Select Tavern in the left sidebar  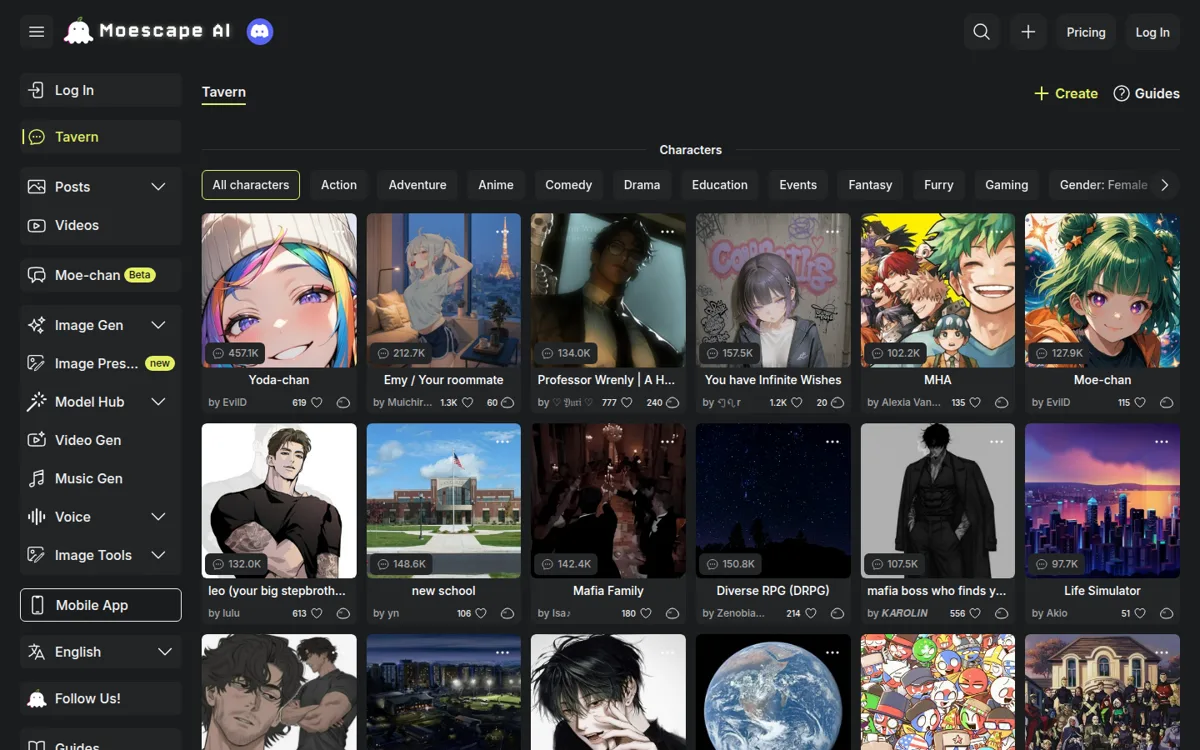point(100,137)
